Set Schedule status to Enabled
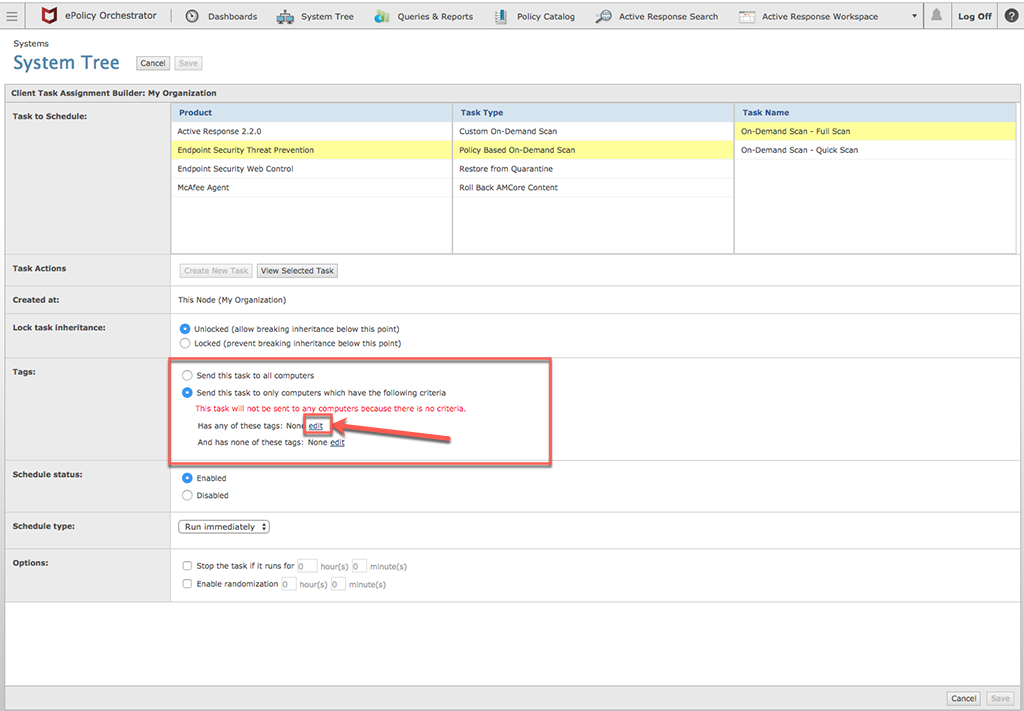Viewport: 1024px width, 711px height. tap(187, 478)
